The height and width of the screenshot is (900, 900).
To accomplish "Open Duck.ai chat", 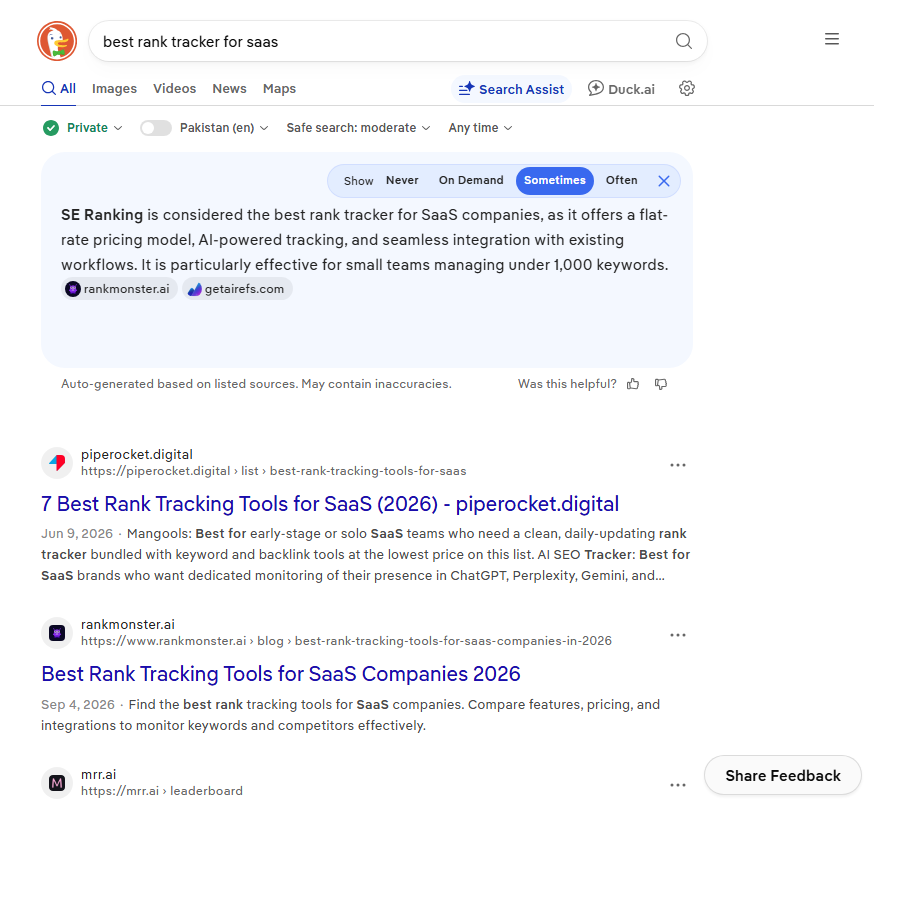I will 621,89.
